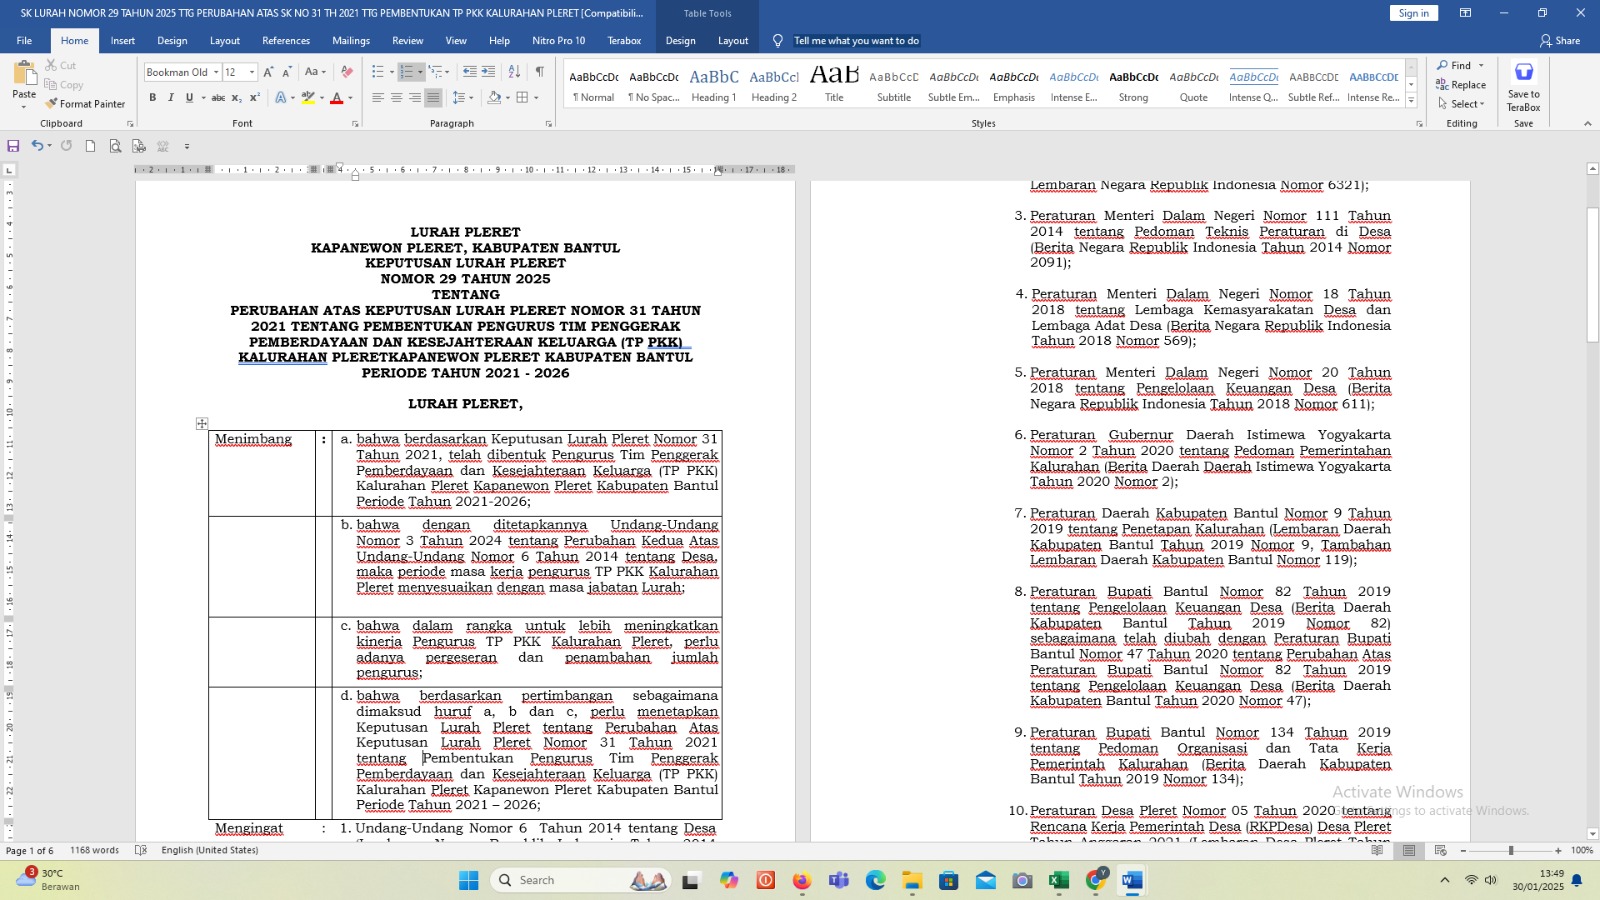Increase font size with Grow Font icon
The height and width of the screenshot is (900, 1600).
(268, 72)
